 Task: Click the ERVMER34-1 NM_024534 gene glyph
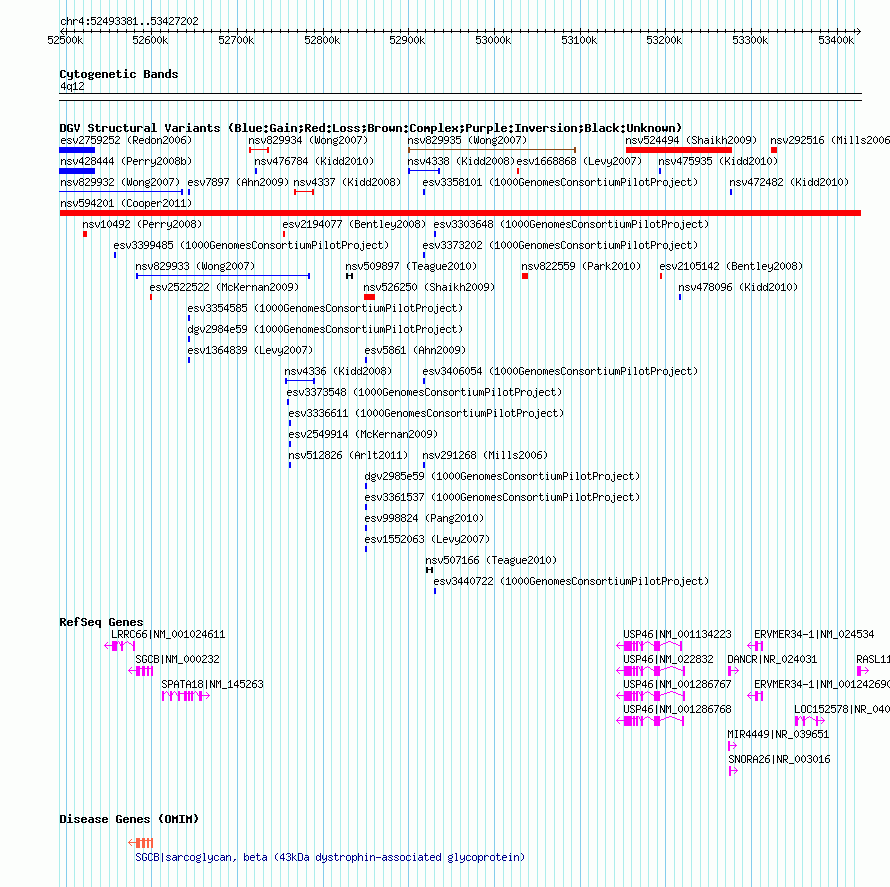tap(755, 646)
